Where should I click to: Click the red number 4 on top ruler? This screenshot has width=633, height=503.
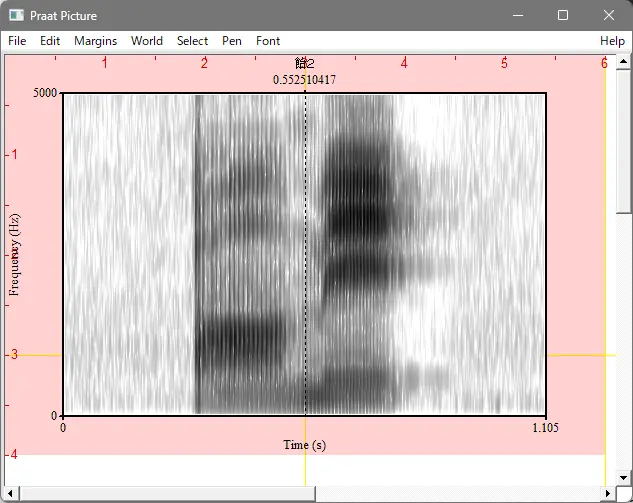pos(404,63)
